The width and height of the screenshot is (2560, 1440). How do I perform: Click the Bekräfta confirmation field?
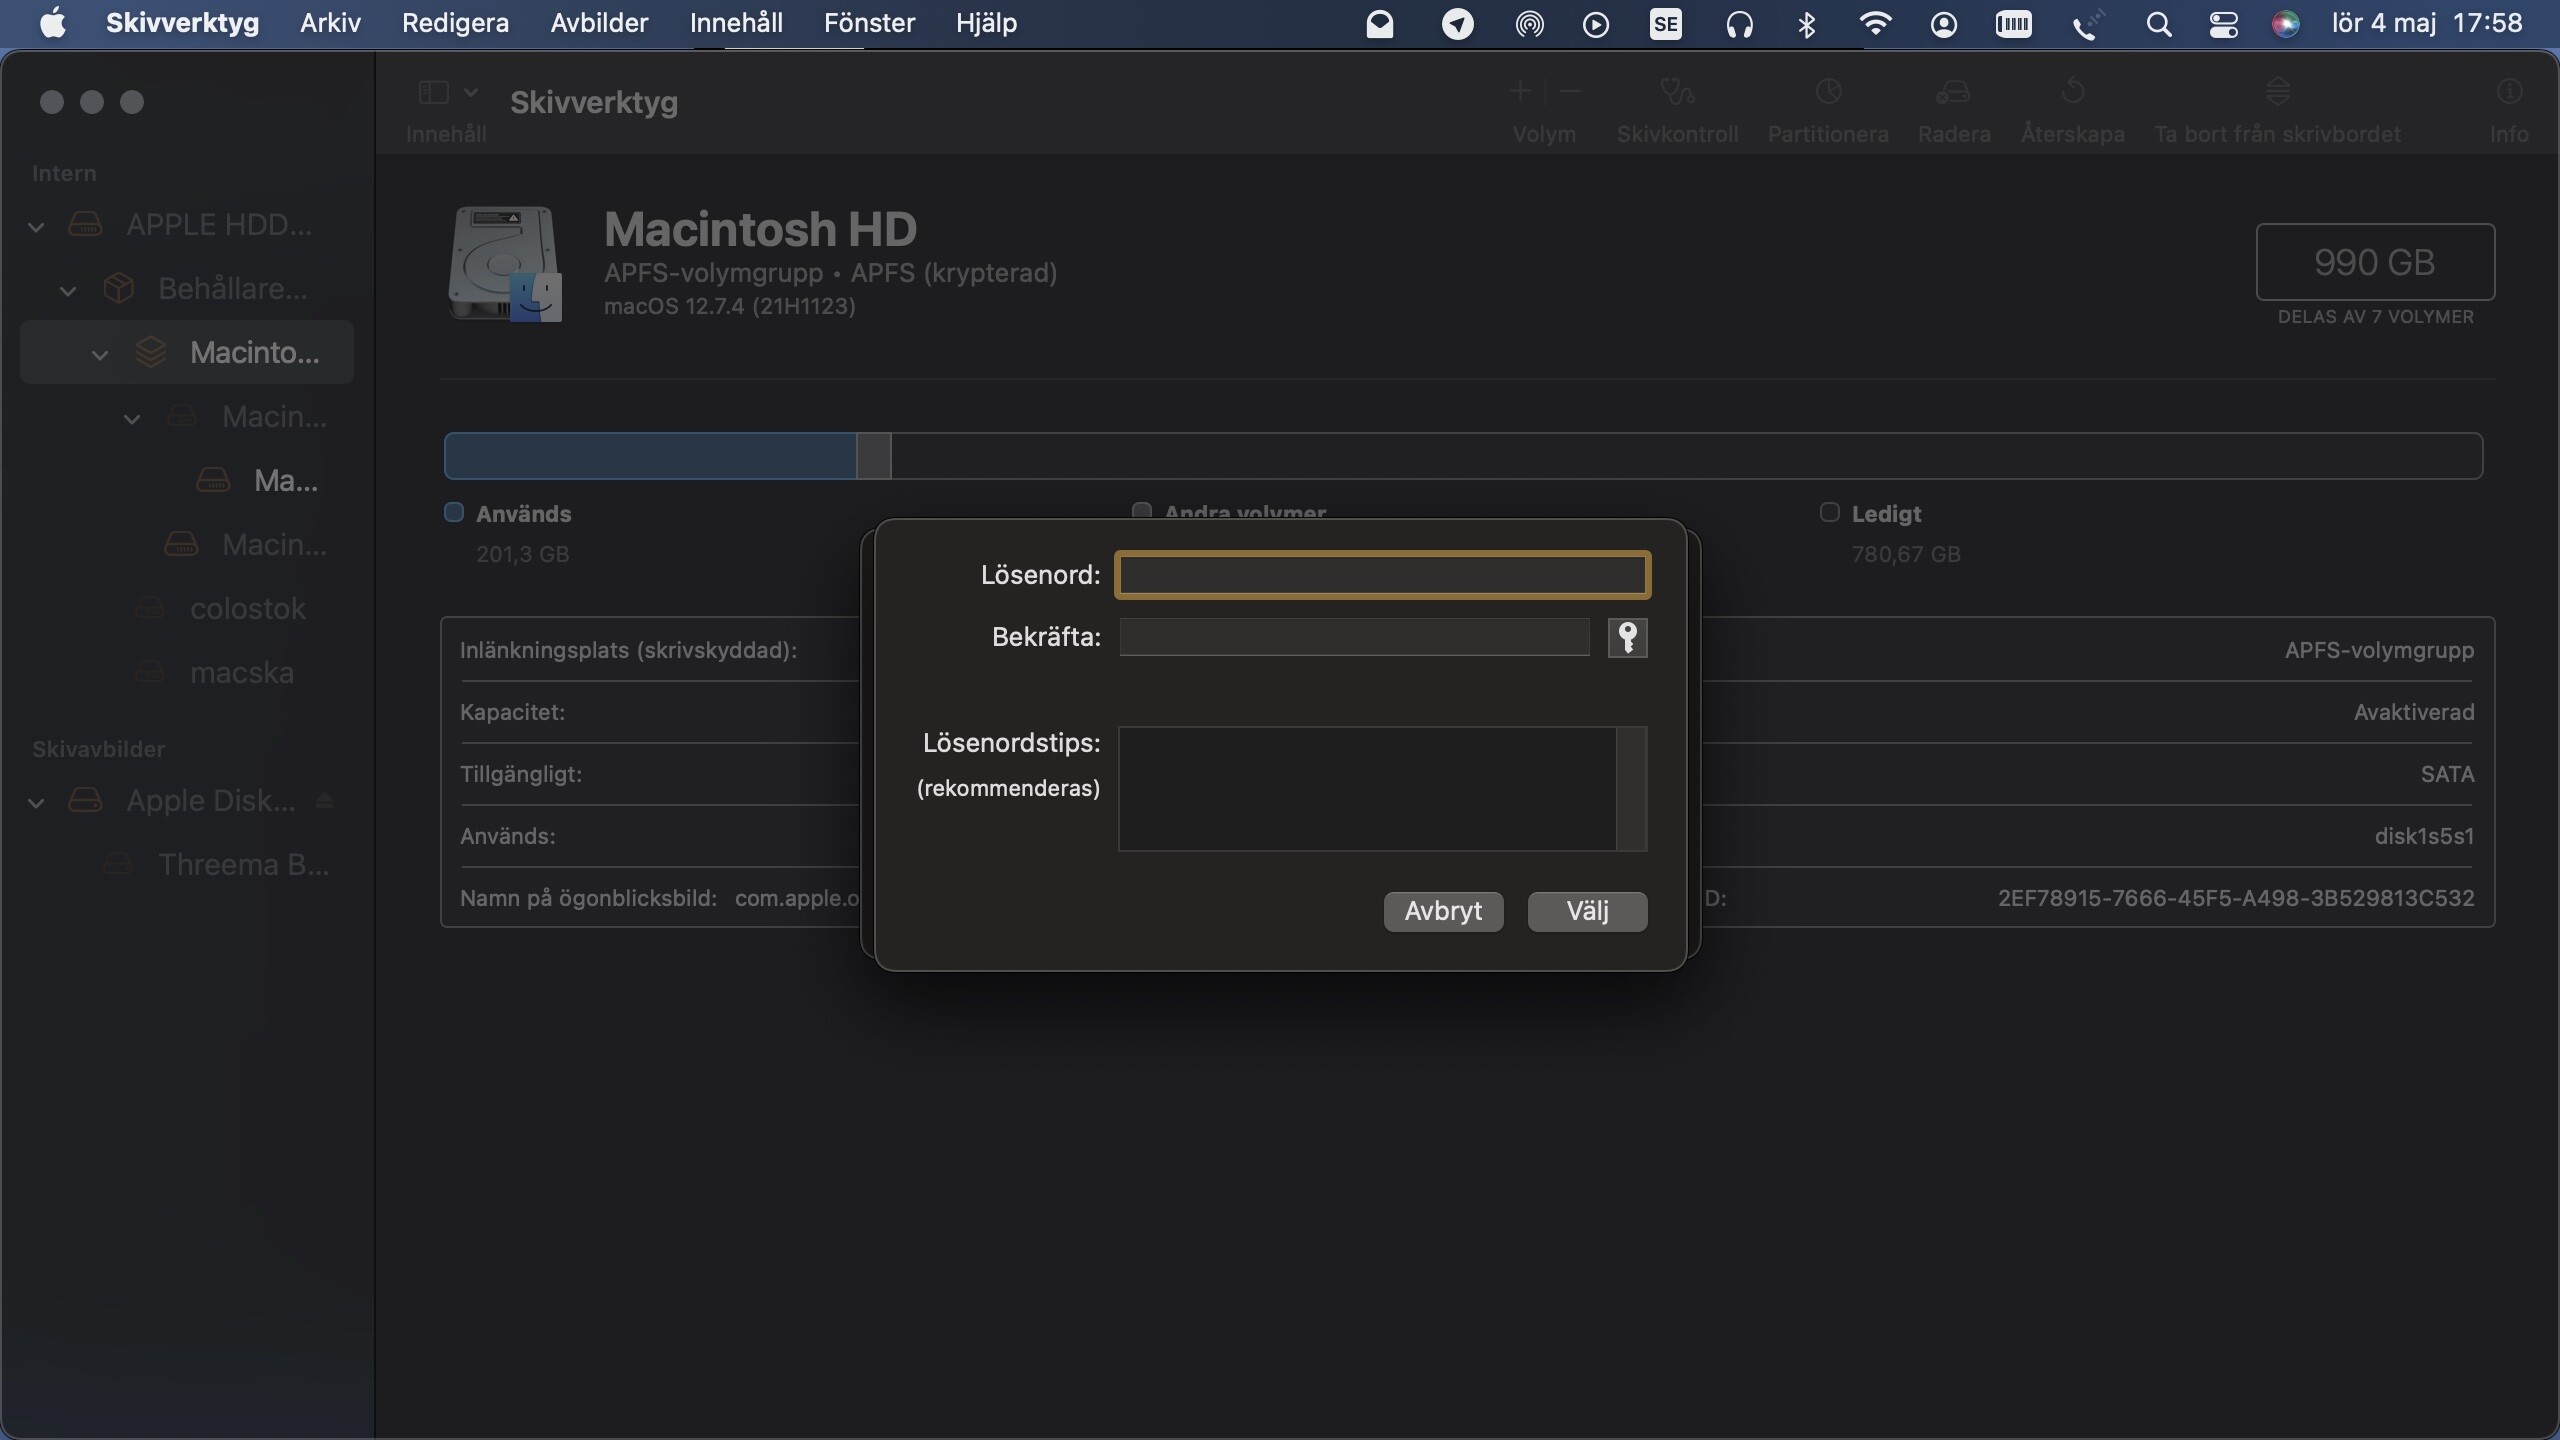[1354, 637]
